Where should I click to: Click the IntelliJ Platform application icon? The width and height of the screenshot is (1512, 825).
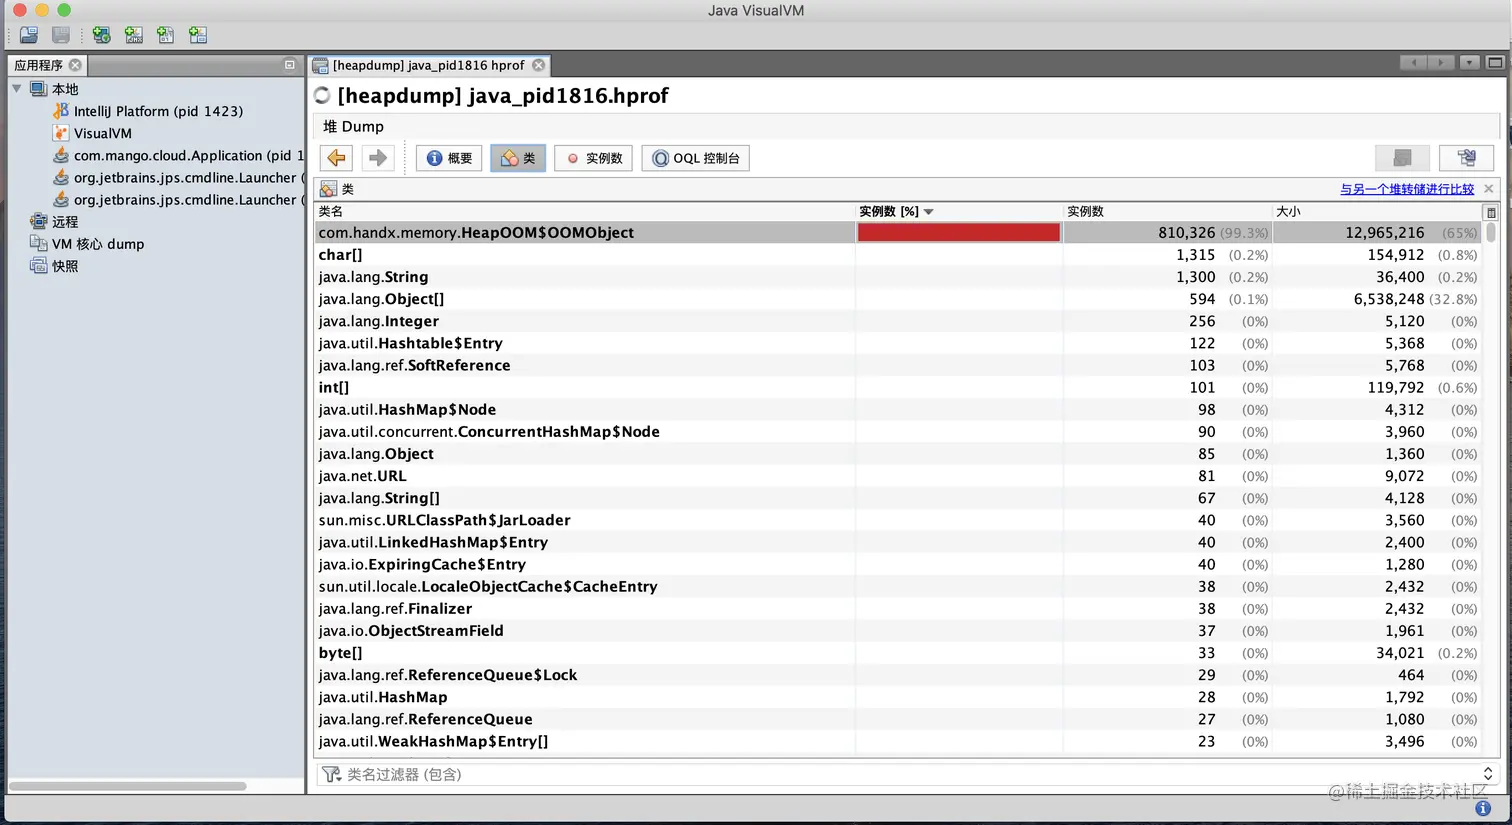(61, 111)
